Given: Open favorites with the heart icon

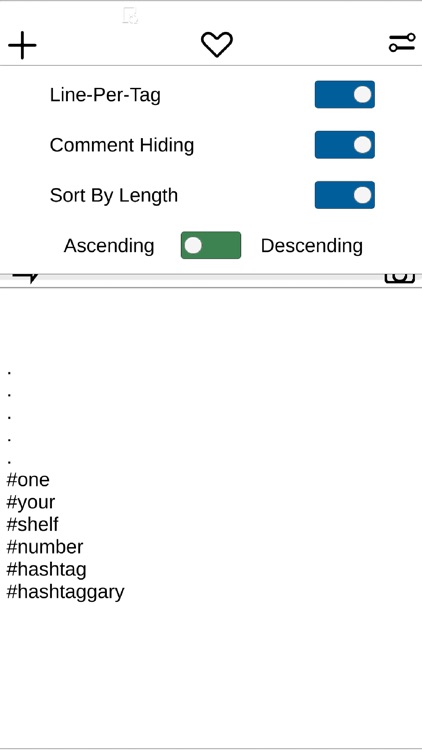Looking at the screenshot, I should point(217,44).
